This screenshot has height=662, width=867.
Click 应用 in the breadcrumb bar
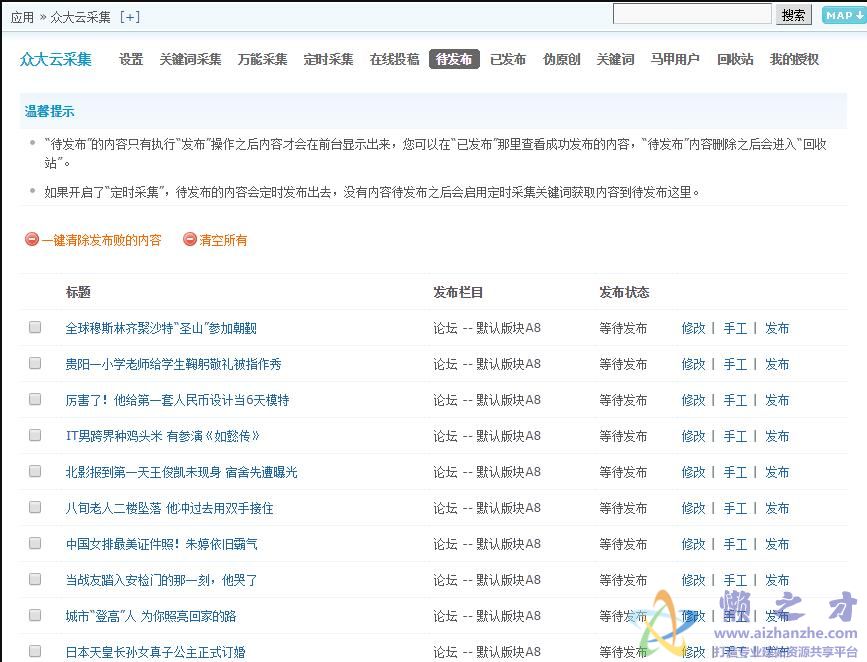(22, 16)
